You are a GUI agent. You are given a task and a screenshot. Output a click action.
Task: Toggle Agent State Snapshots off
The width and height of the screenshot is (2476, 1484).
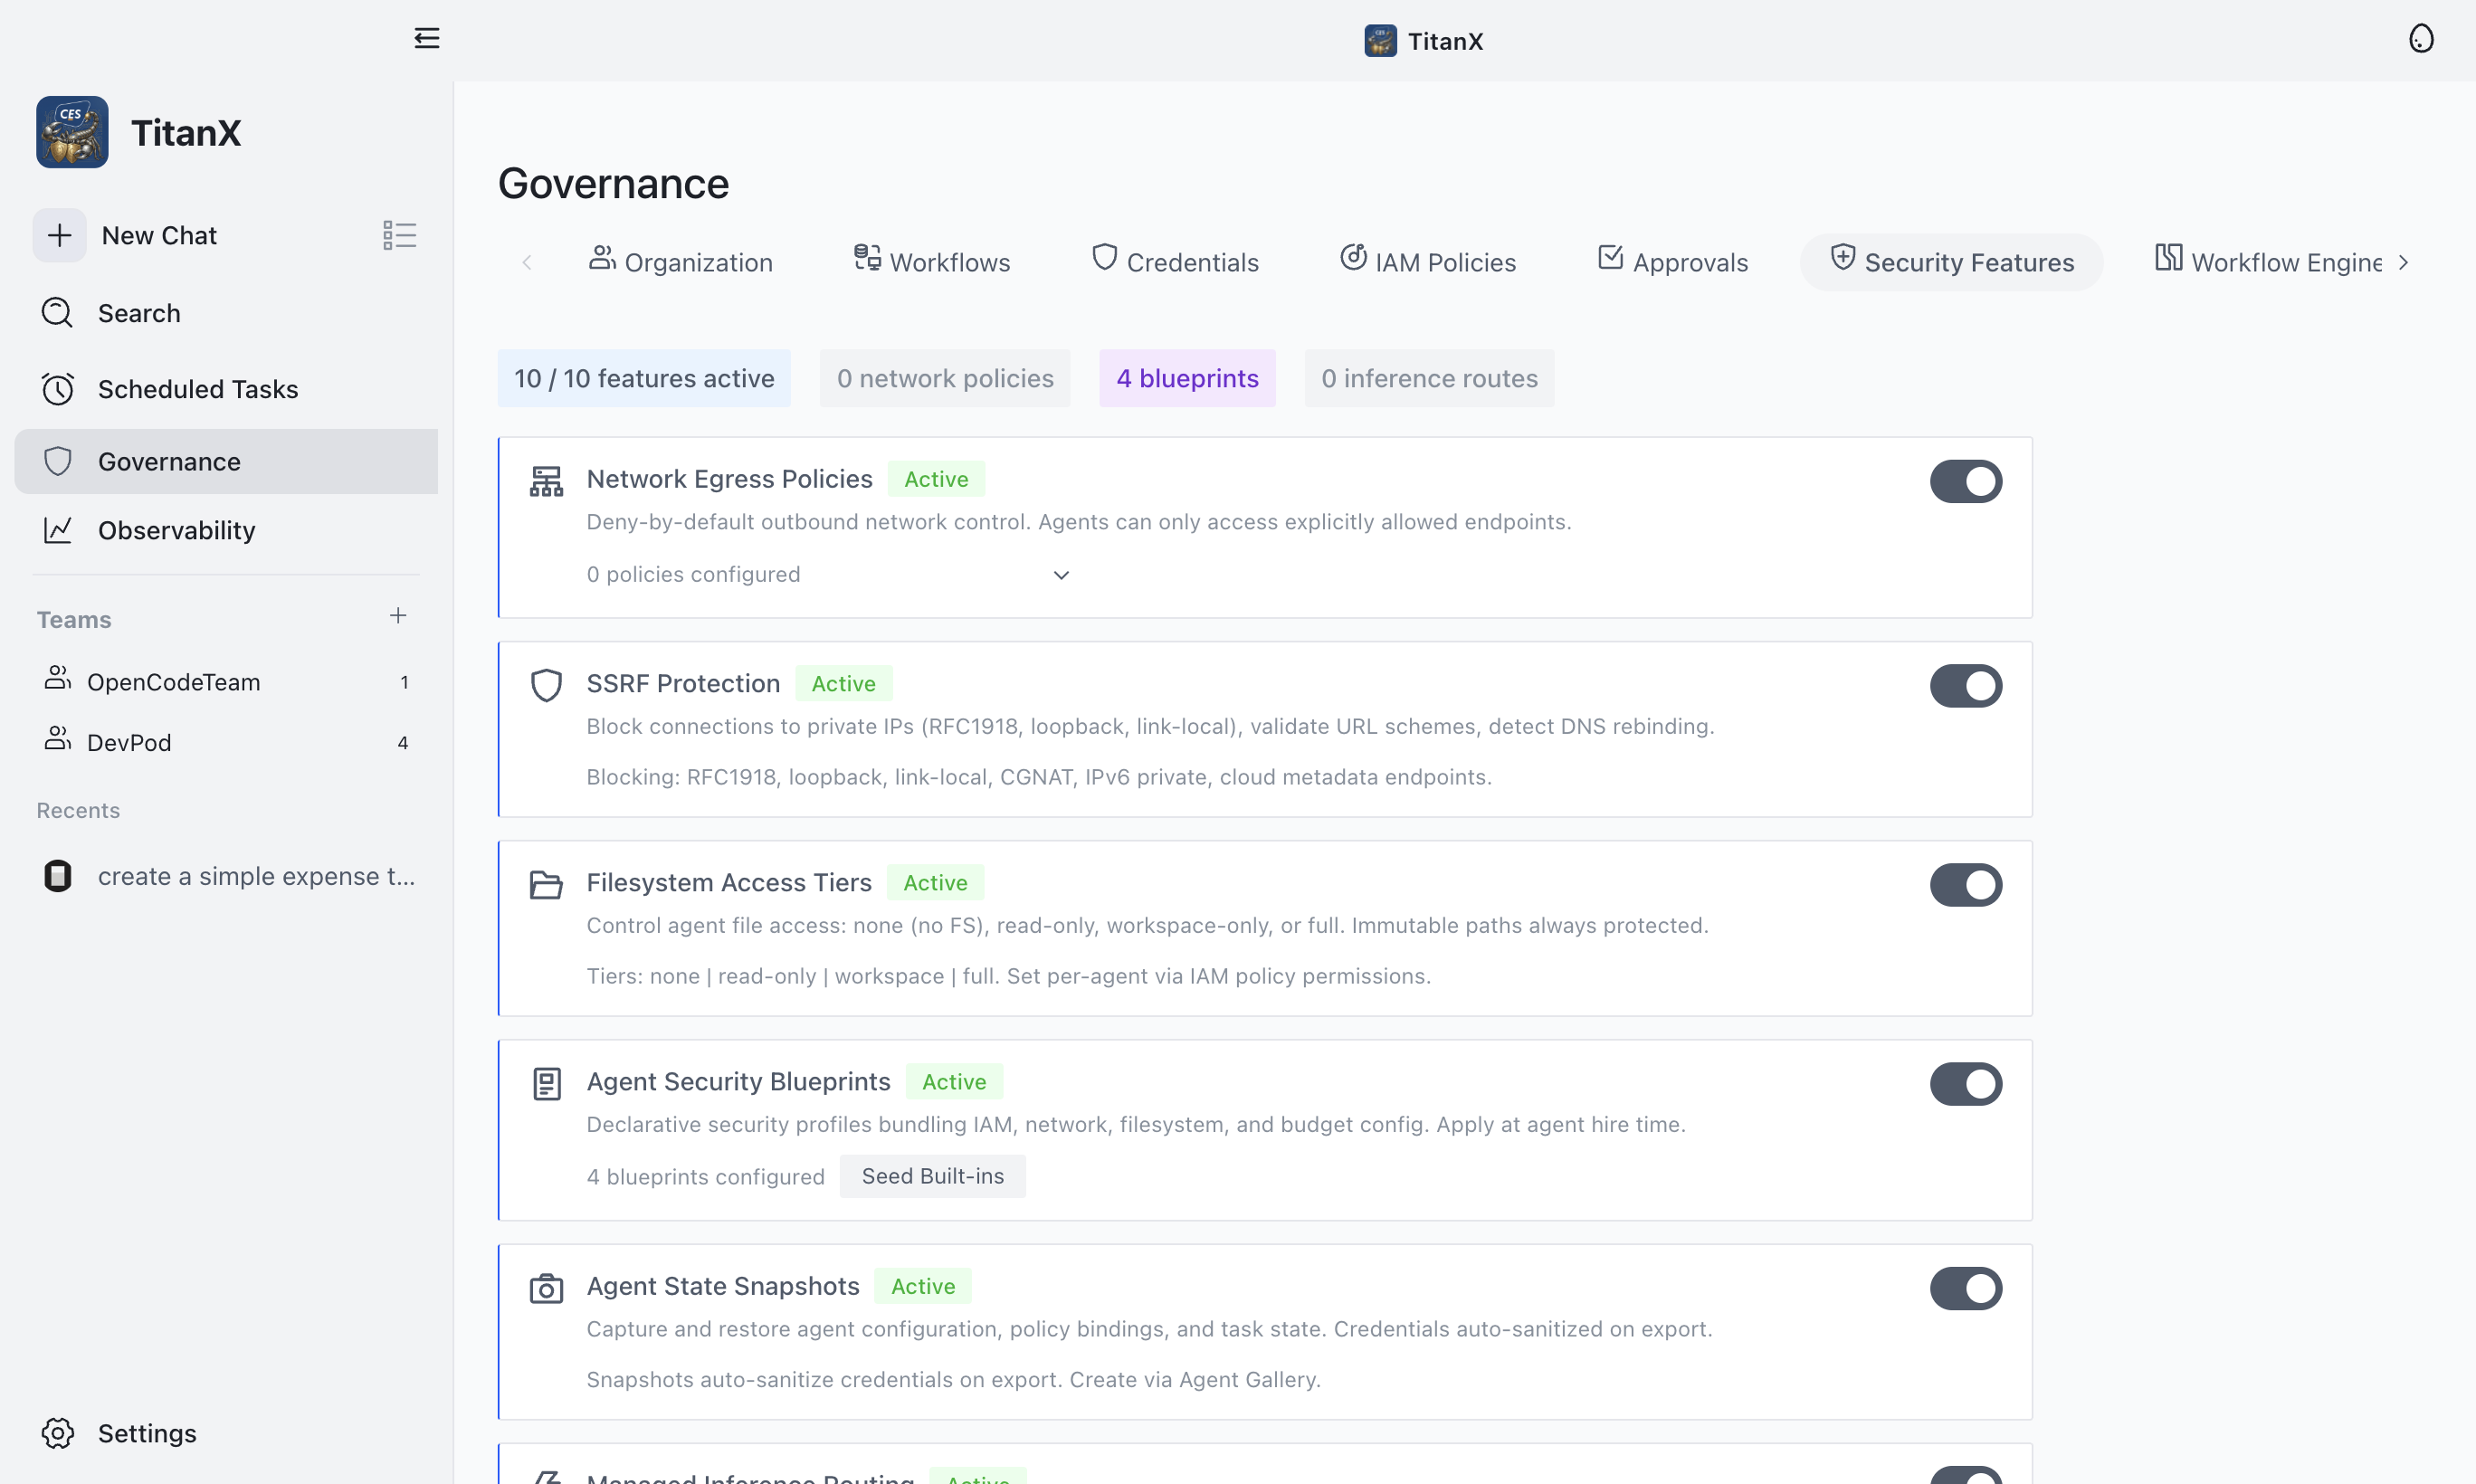1966,1288
